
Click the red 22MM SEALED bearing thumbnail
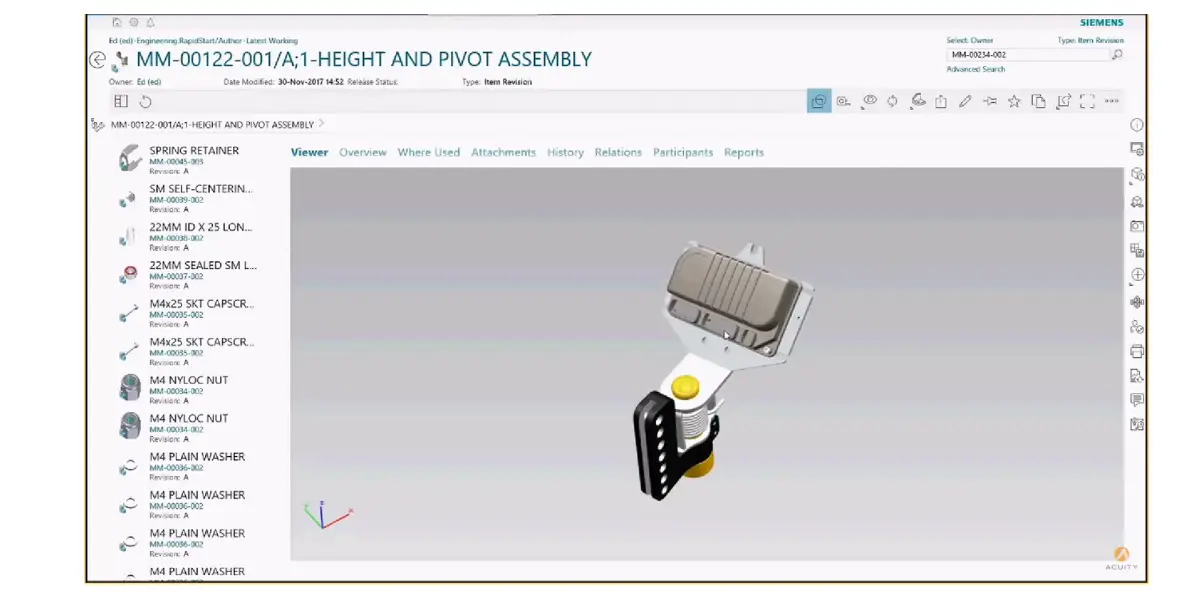pyautogui.click(x=129, y=273)
